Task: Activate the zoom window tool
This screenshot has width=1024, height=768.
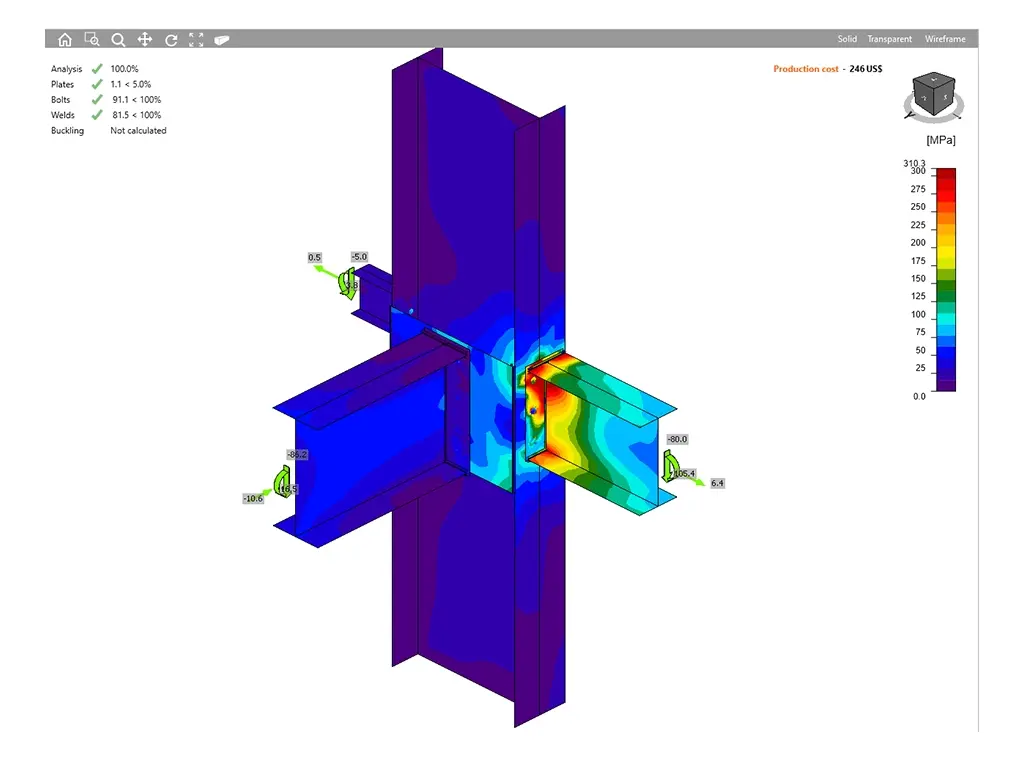Action: tap(92, 40)
